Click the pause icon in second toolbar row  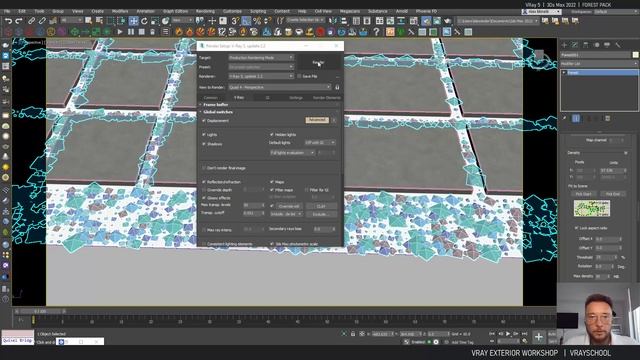131,31
